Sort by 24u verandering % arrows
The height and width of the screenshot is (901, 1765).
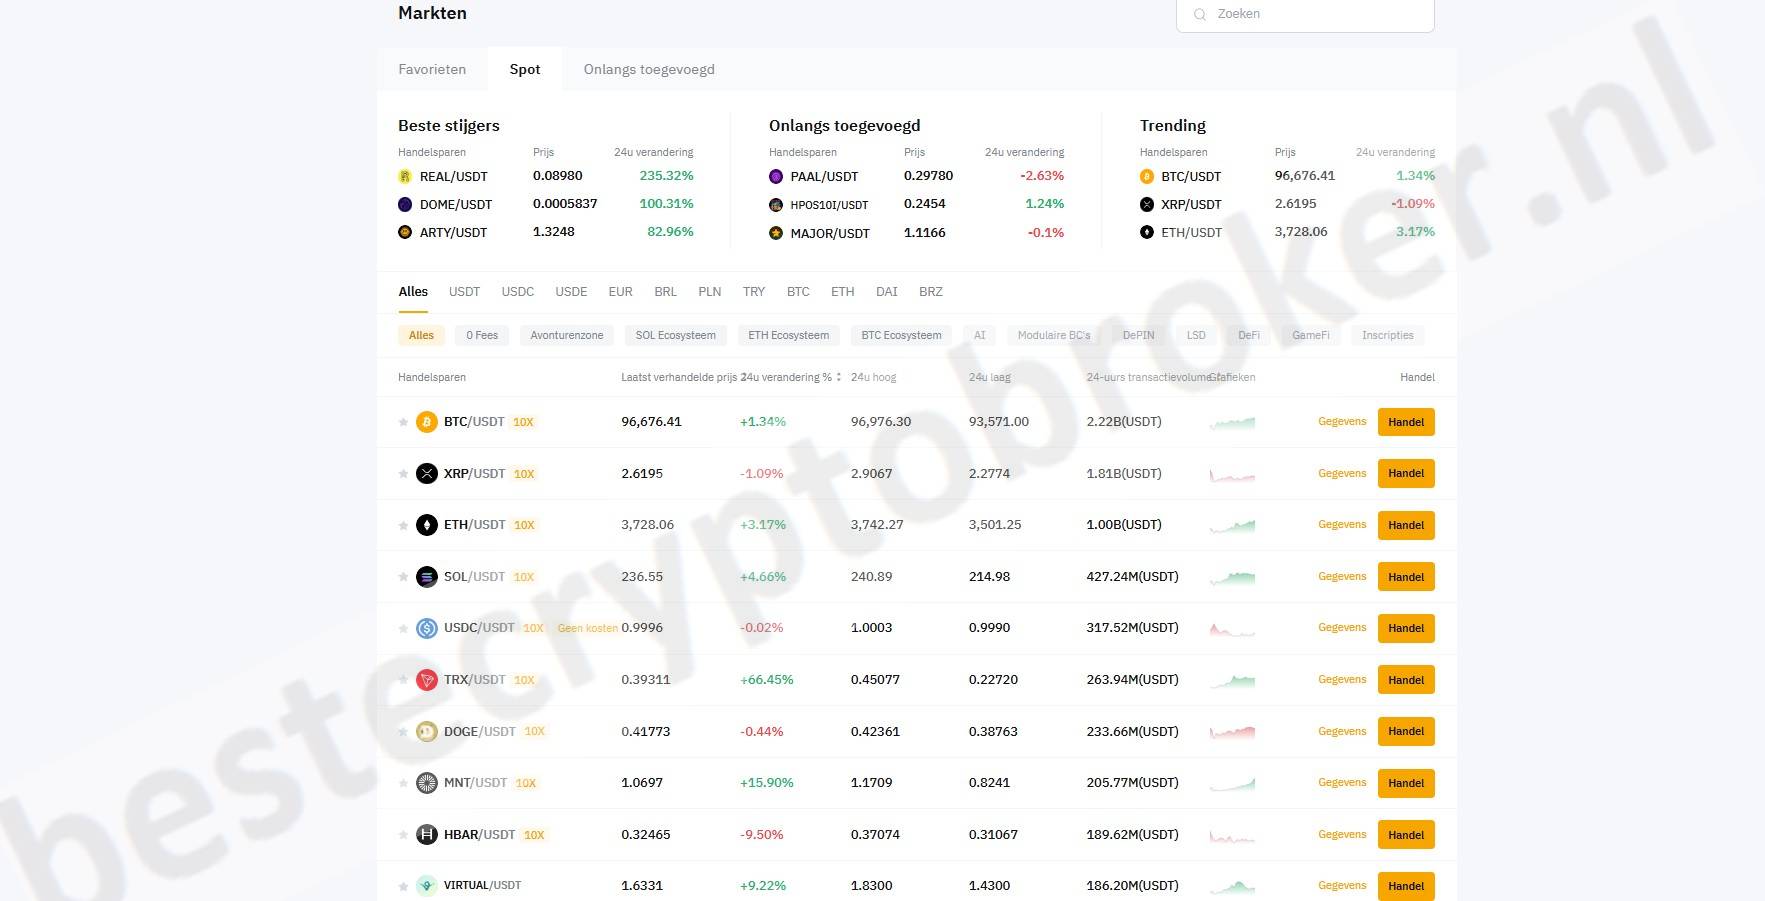[x=838, y=377]
